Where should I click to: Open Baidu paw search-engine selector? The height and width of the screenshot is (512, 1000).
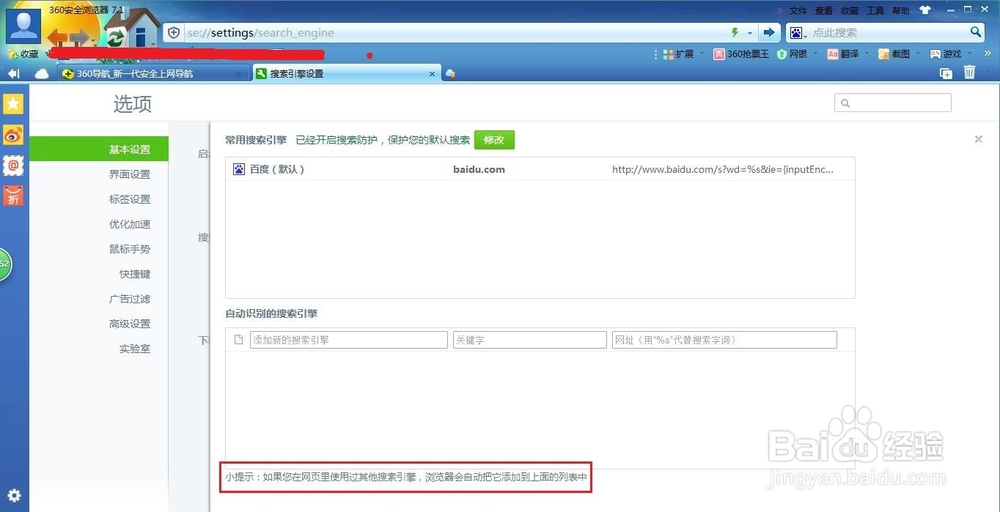pyautogui.click(x=797, y=33)
